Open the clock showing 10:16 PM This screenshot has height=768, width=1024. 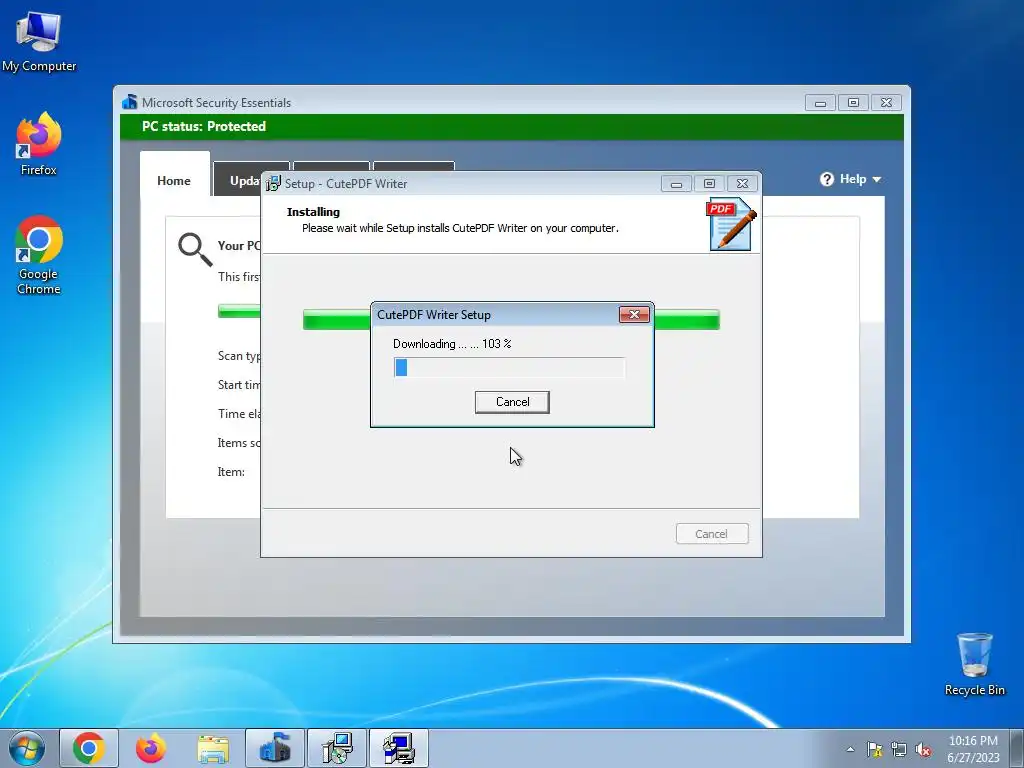pos(973,749)
